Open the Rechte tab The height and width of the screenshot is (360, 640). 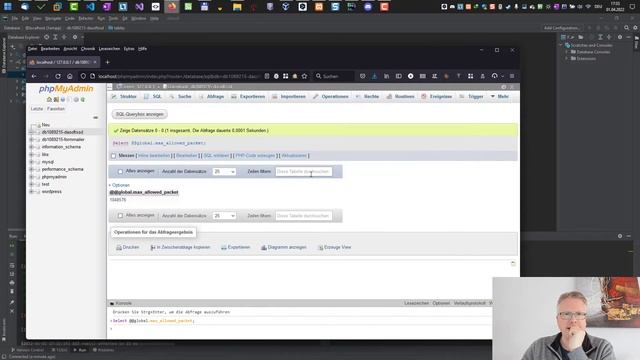[367, 97]
